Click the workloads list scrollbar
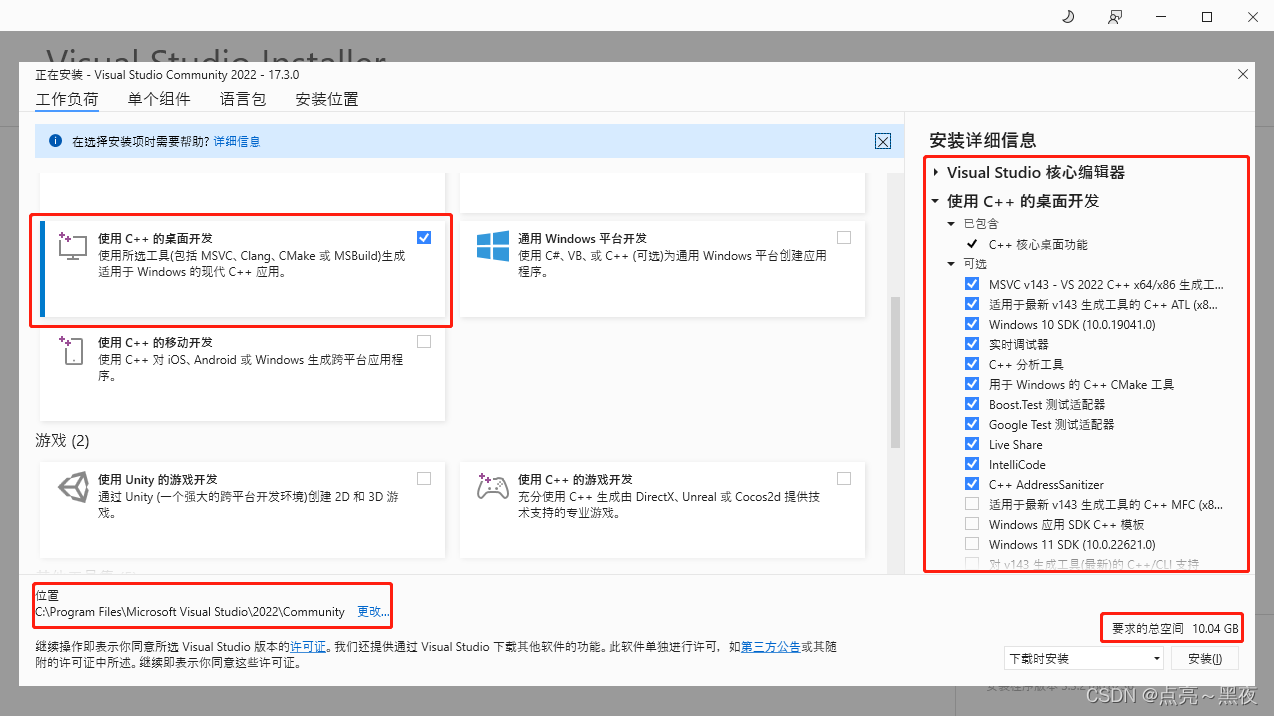The width and height of the screenshot is (1274, 716). click(895, 372)
